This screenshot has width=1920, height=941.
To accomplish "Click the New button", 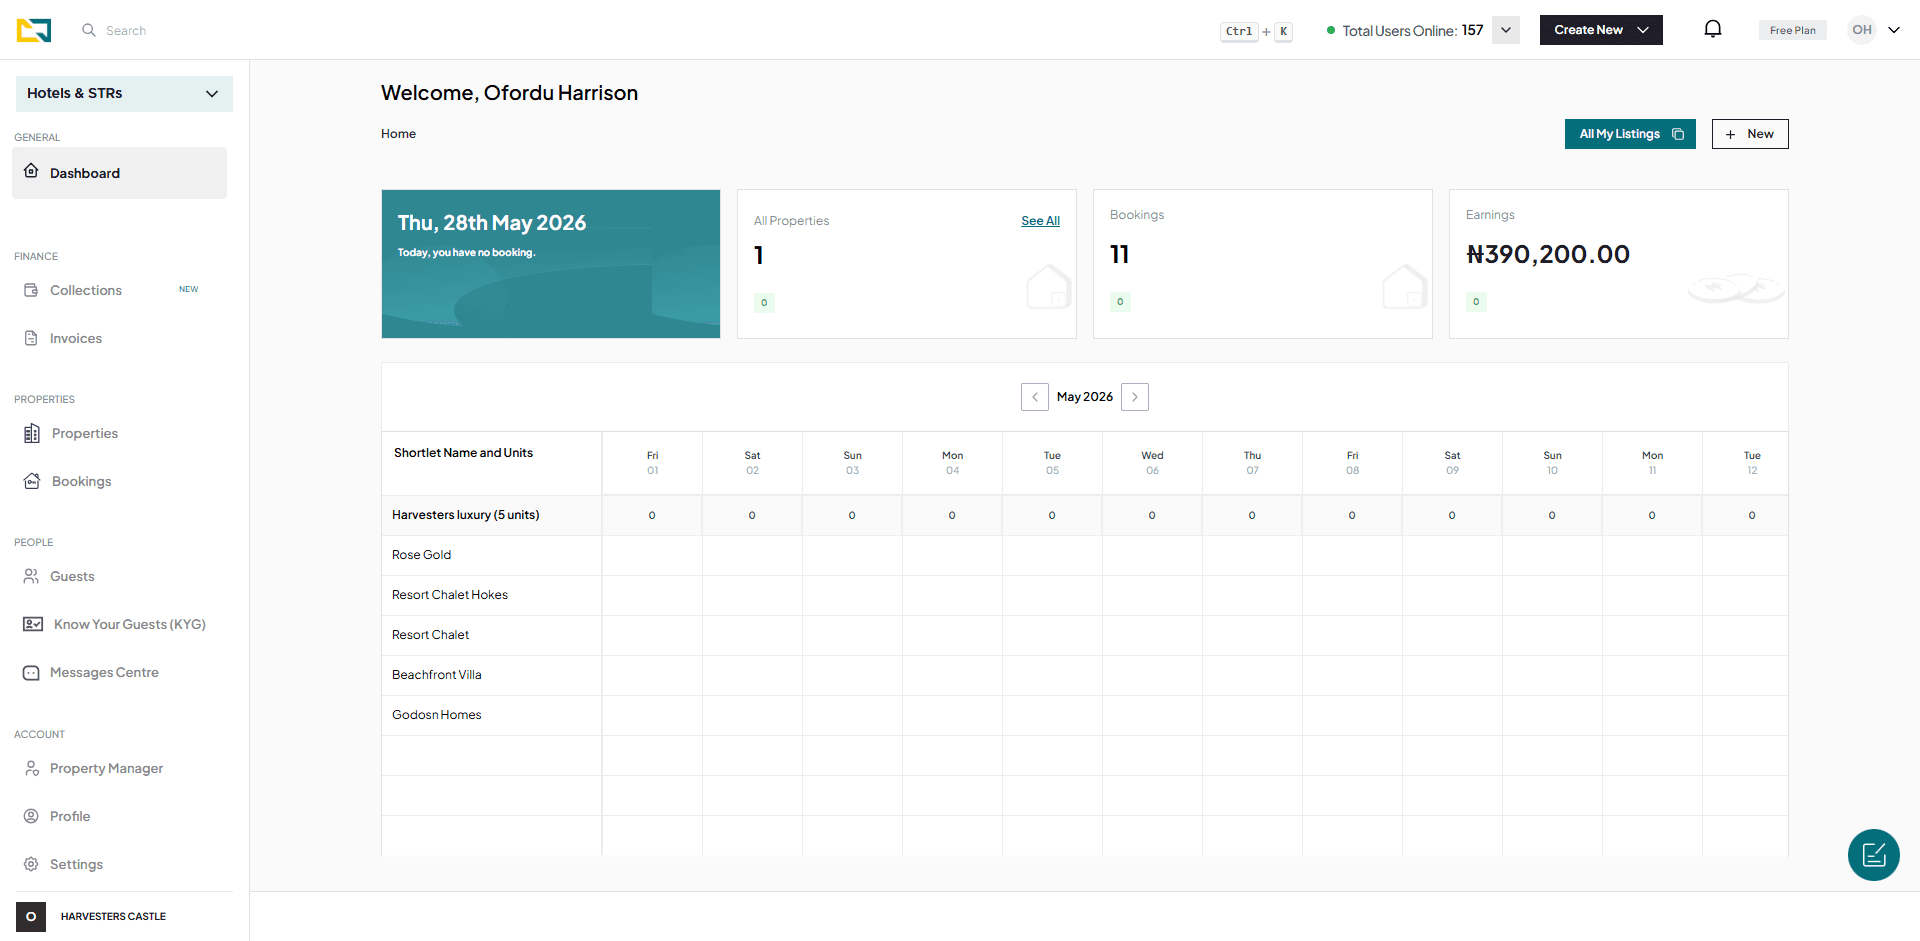I will pos(1750,134).
